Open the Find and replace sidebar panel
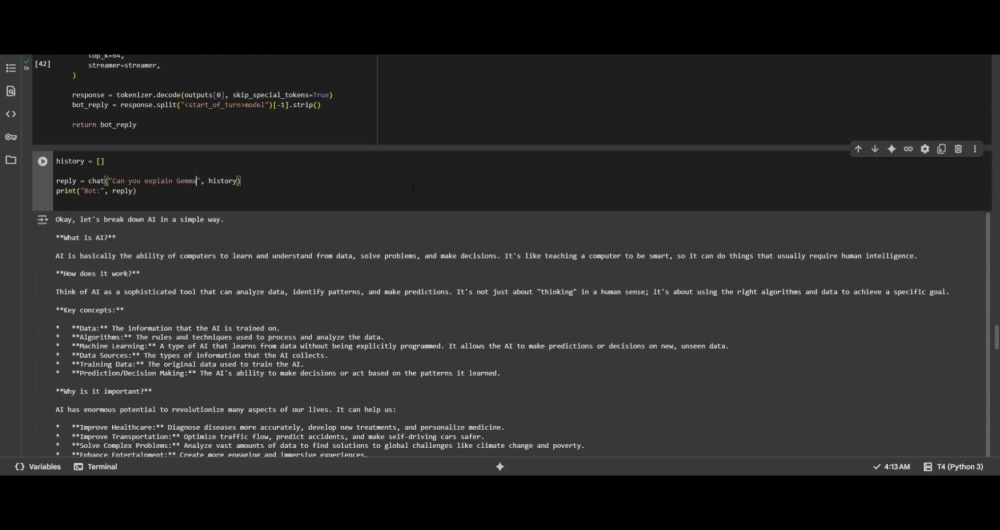The height and width of the screenshot is (530, 1000). coord(11,91)
